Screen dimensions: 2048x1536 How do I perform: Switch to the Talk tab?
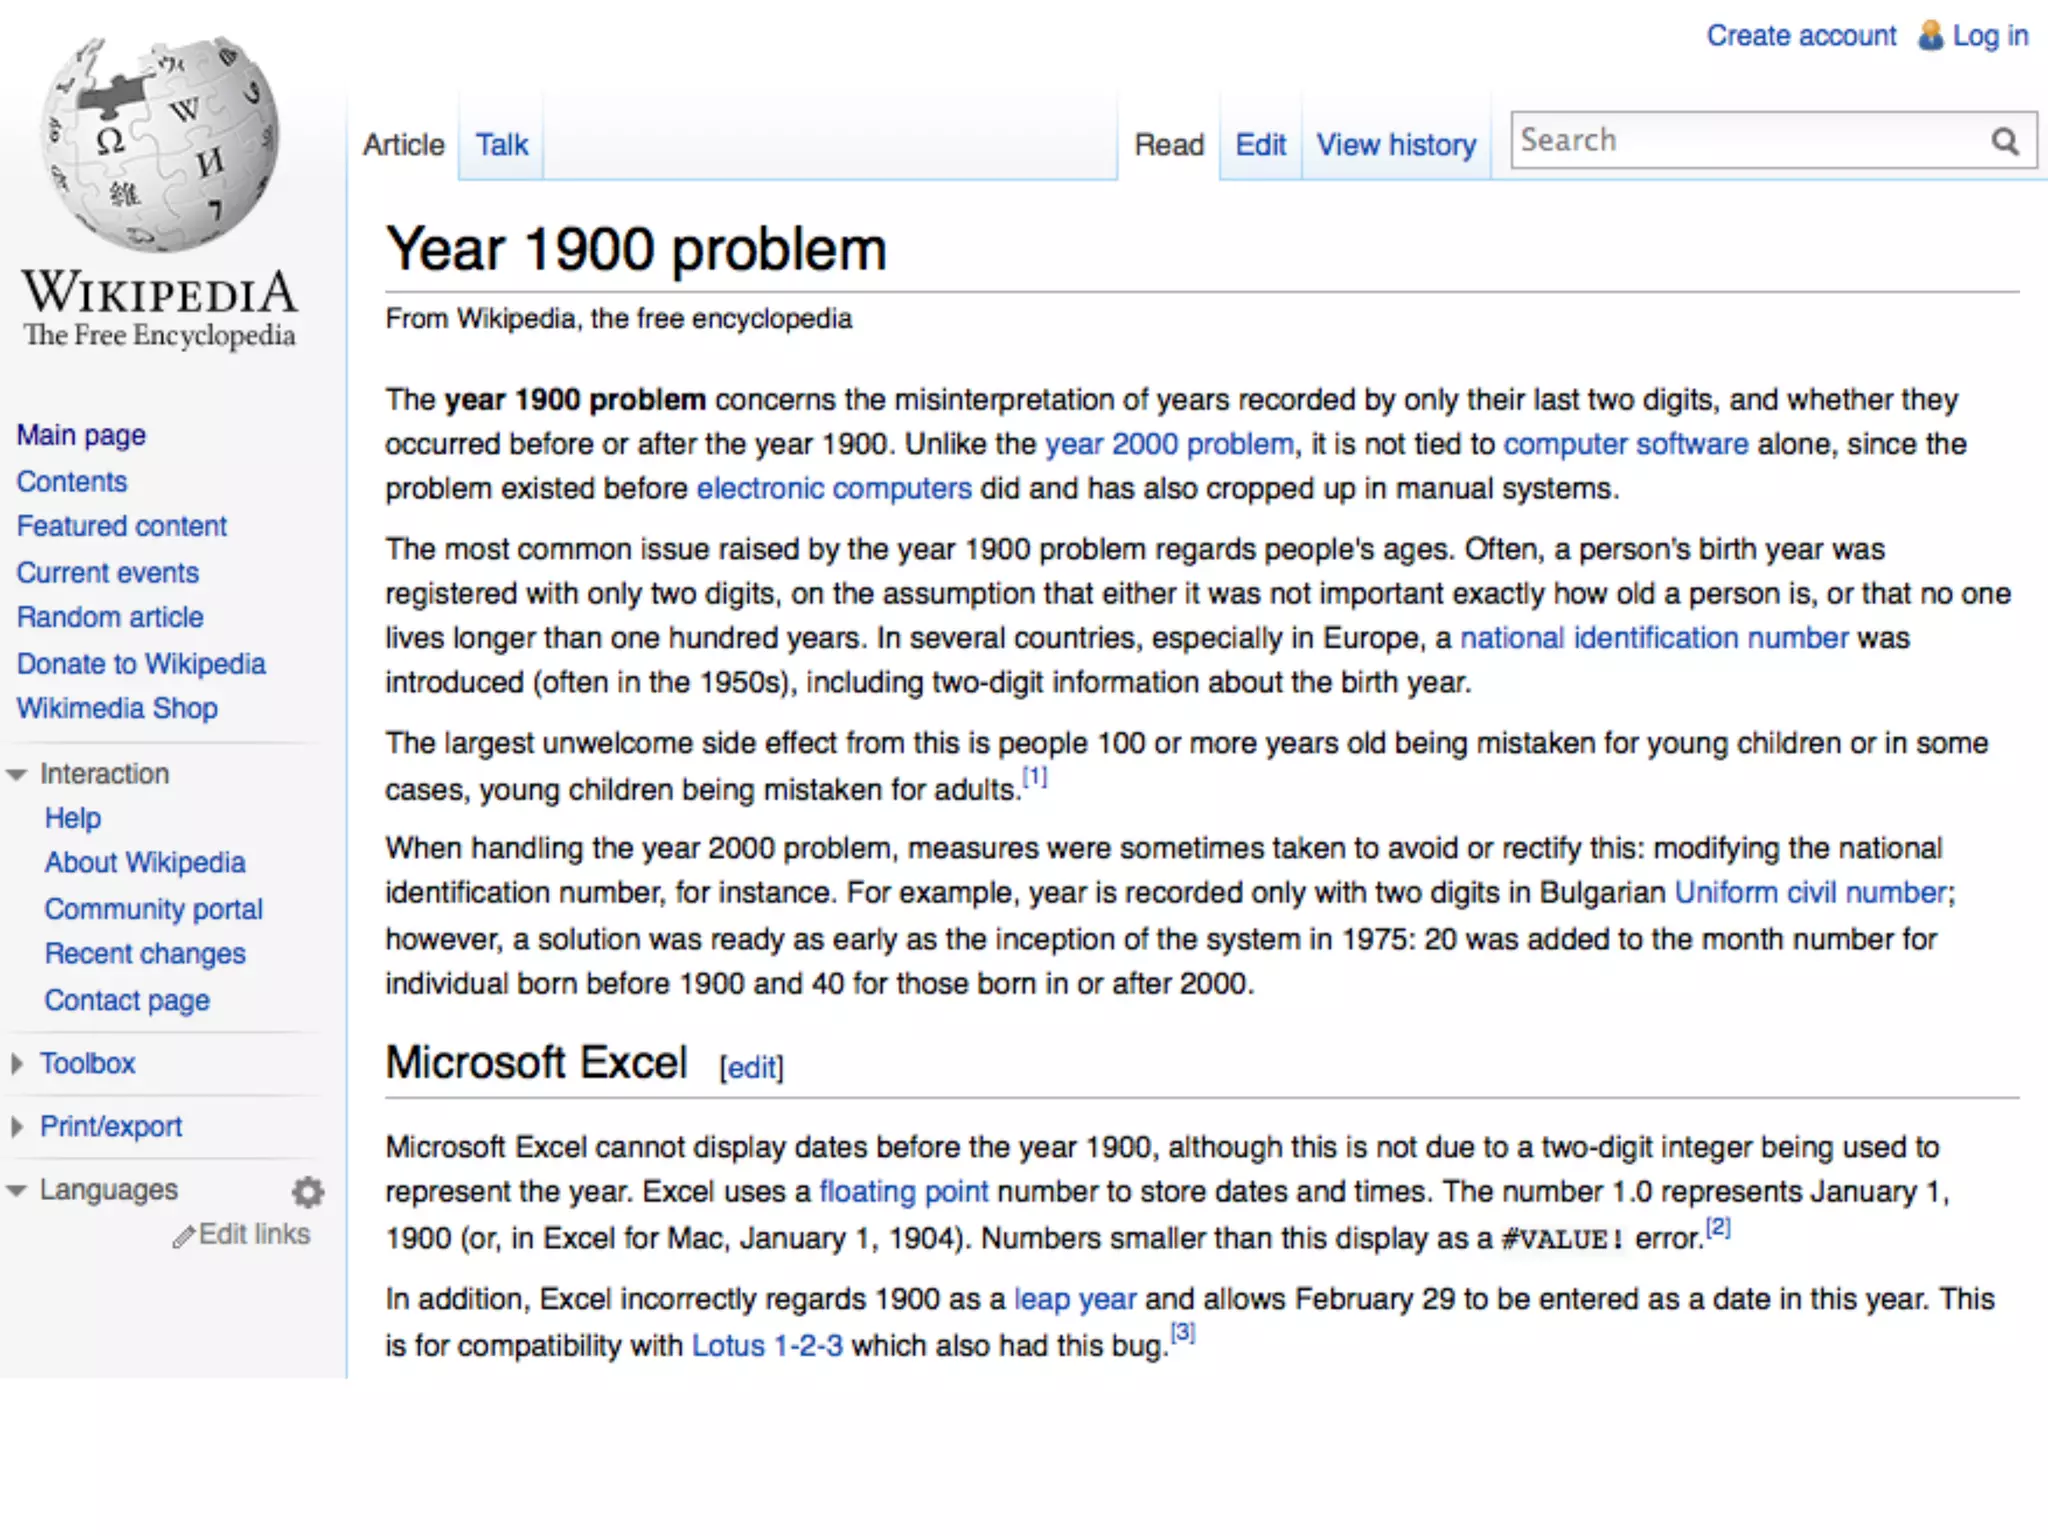(501, 145)
